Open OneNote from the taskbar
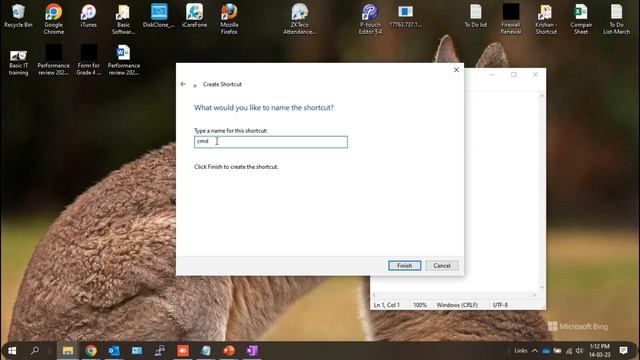 point(252,351)
